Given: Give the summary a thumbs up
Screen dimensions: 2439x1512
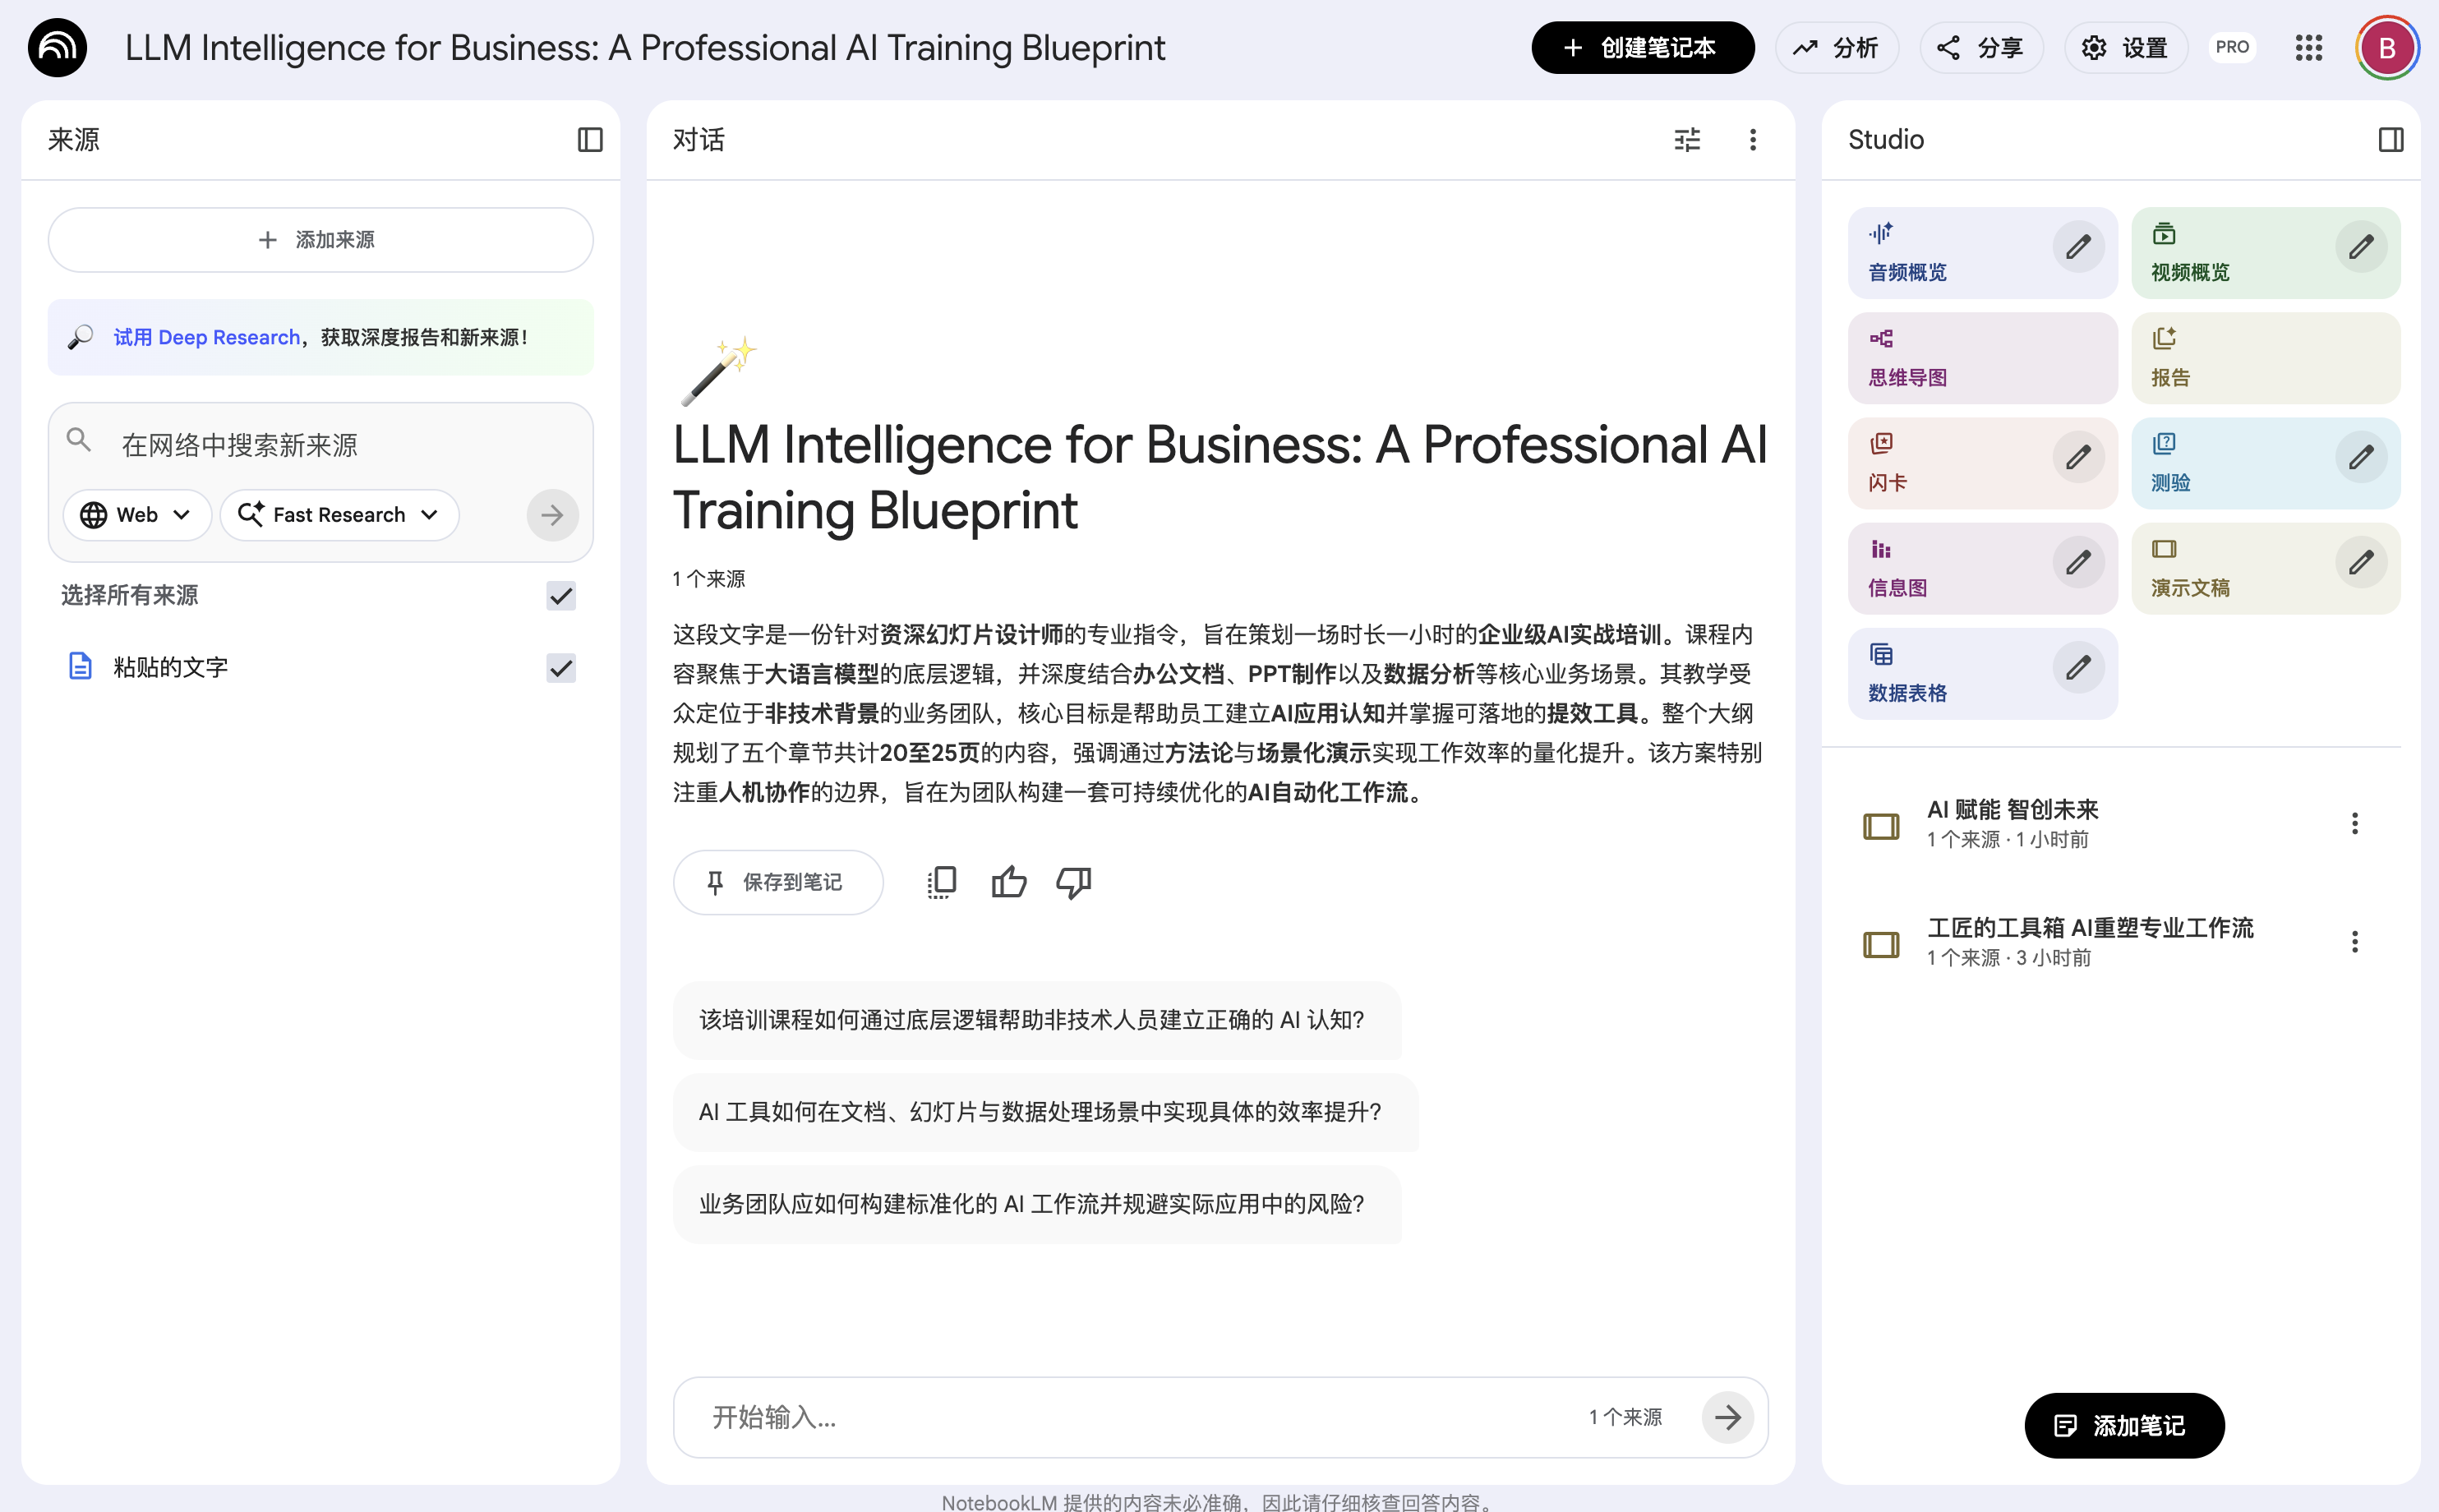Looking at the screenshot, I should (1008, 882).
